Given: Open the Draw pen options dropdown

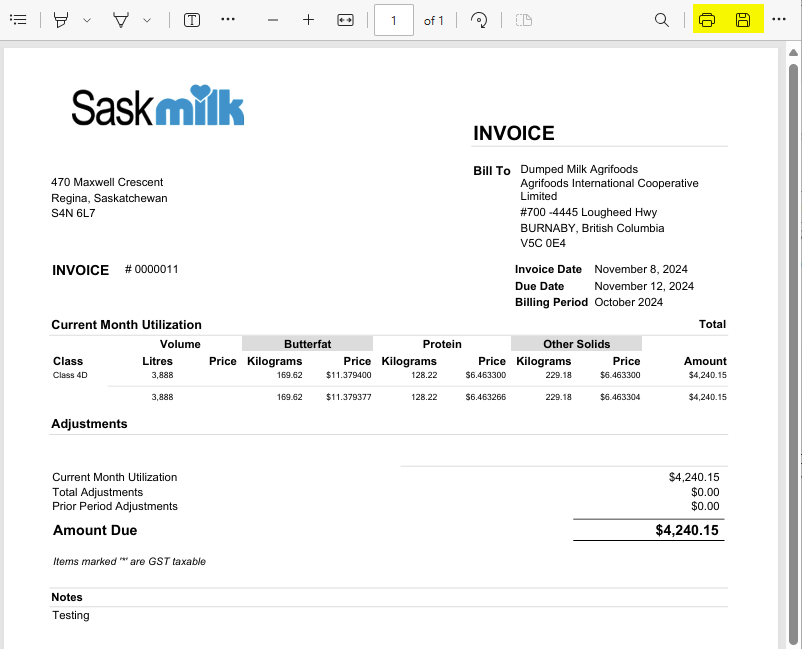Looking at the screenshot, I should point(147,20).
